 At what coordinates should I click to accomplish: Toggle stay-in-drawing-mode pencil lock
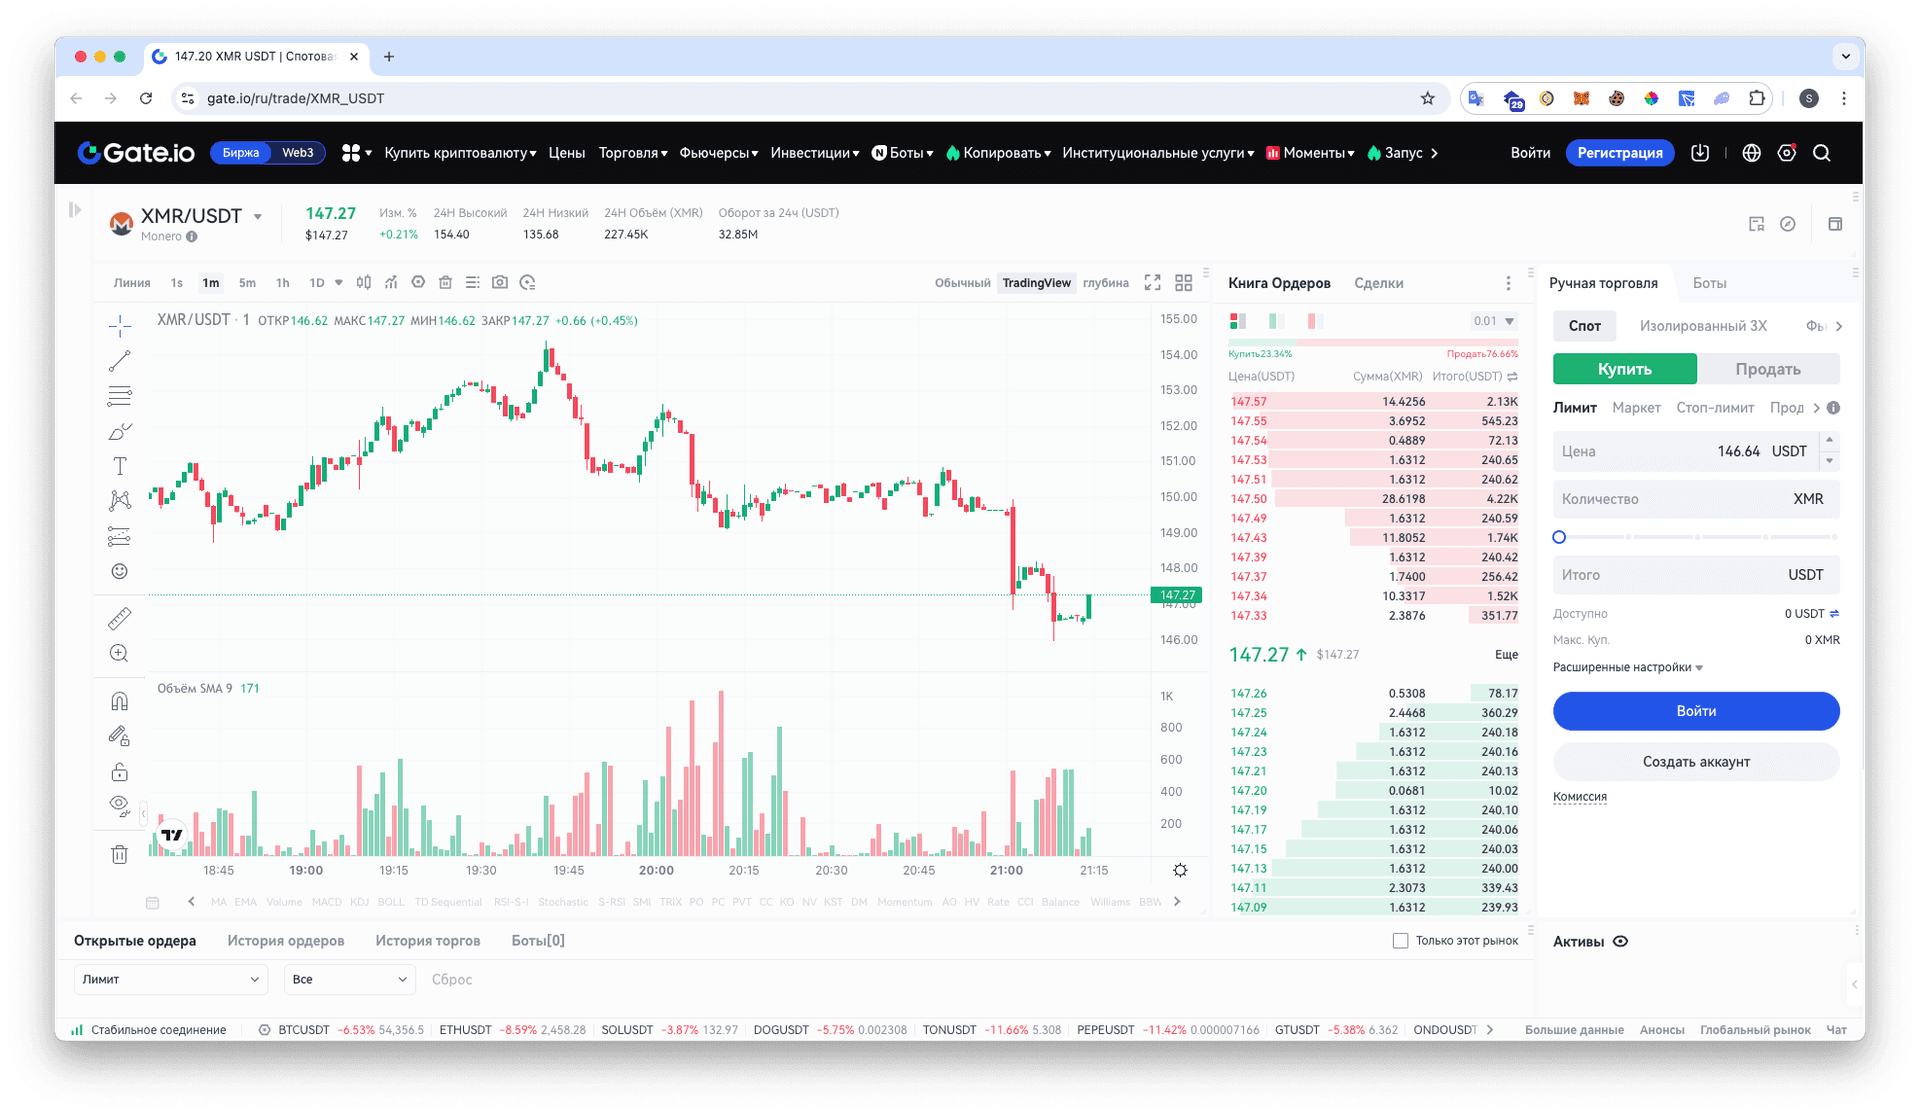pyautogui.click(x=119, y=737)
